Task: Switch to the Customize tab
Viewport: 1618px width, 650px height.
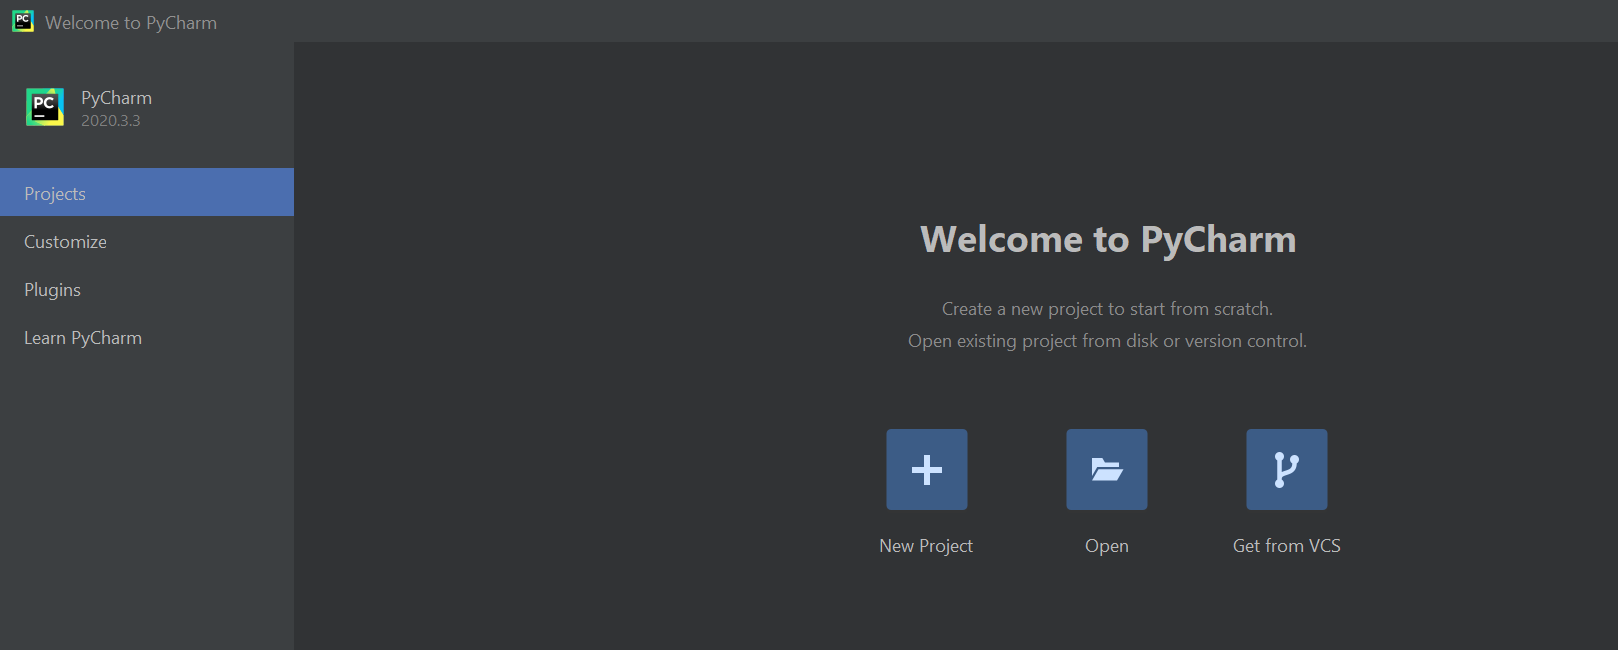Action: [x=147, y=241]
